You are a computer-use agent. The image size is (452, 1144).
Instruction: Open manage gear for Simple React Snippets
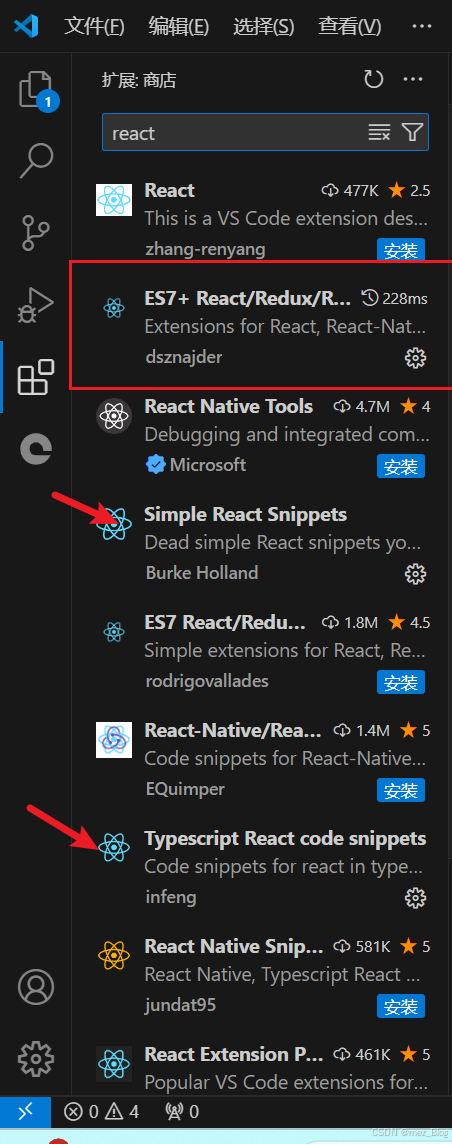(415, 573)
